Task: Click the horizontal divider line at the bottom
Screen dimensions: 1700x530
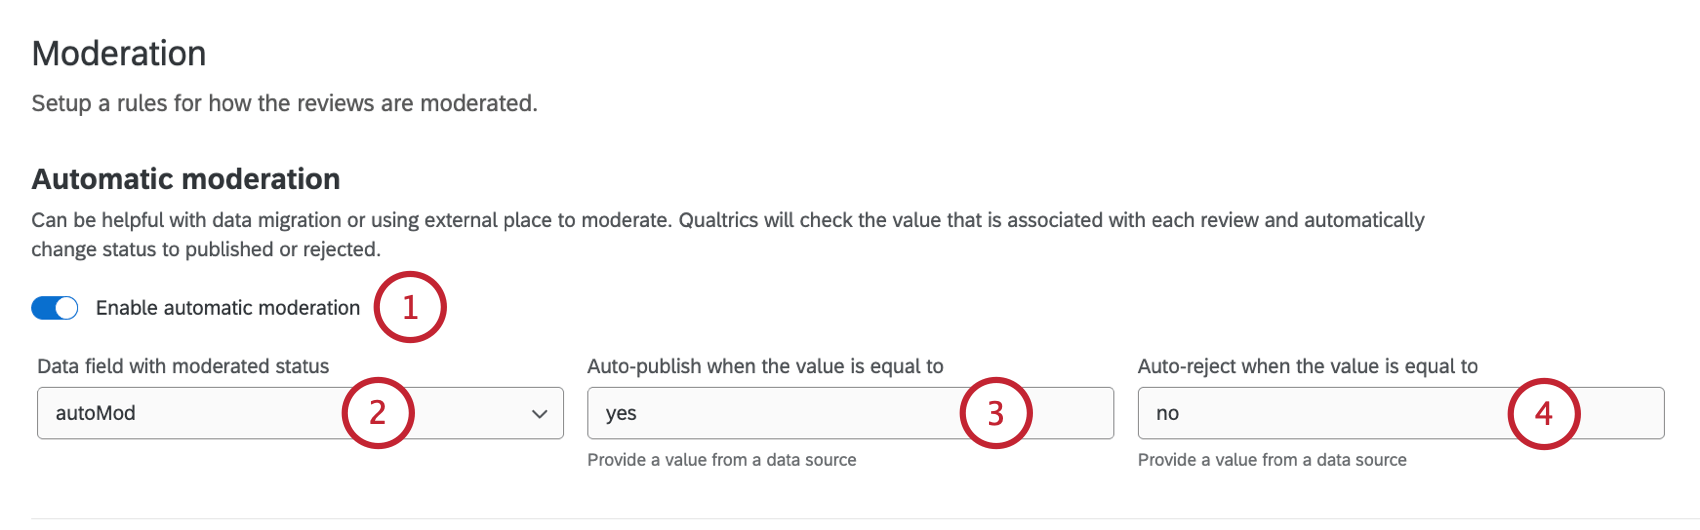Action: pos(850,518)
